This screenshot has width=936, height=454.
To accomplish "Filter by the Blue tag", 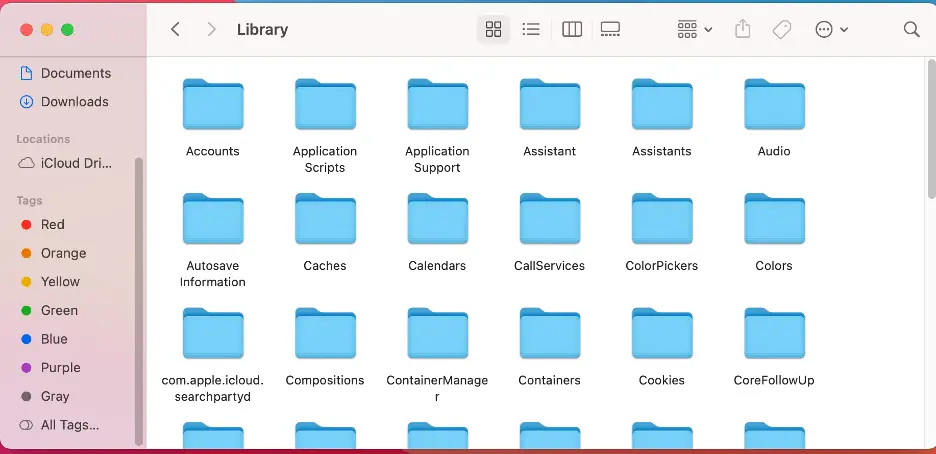I will point(44,339).
